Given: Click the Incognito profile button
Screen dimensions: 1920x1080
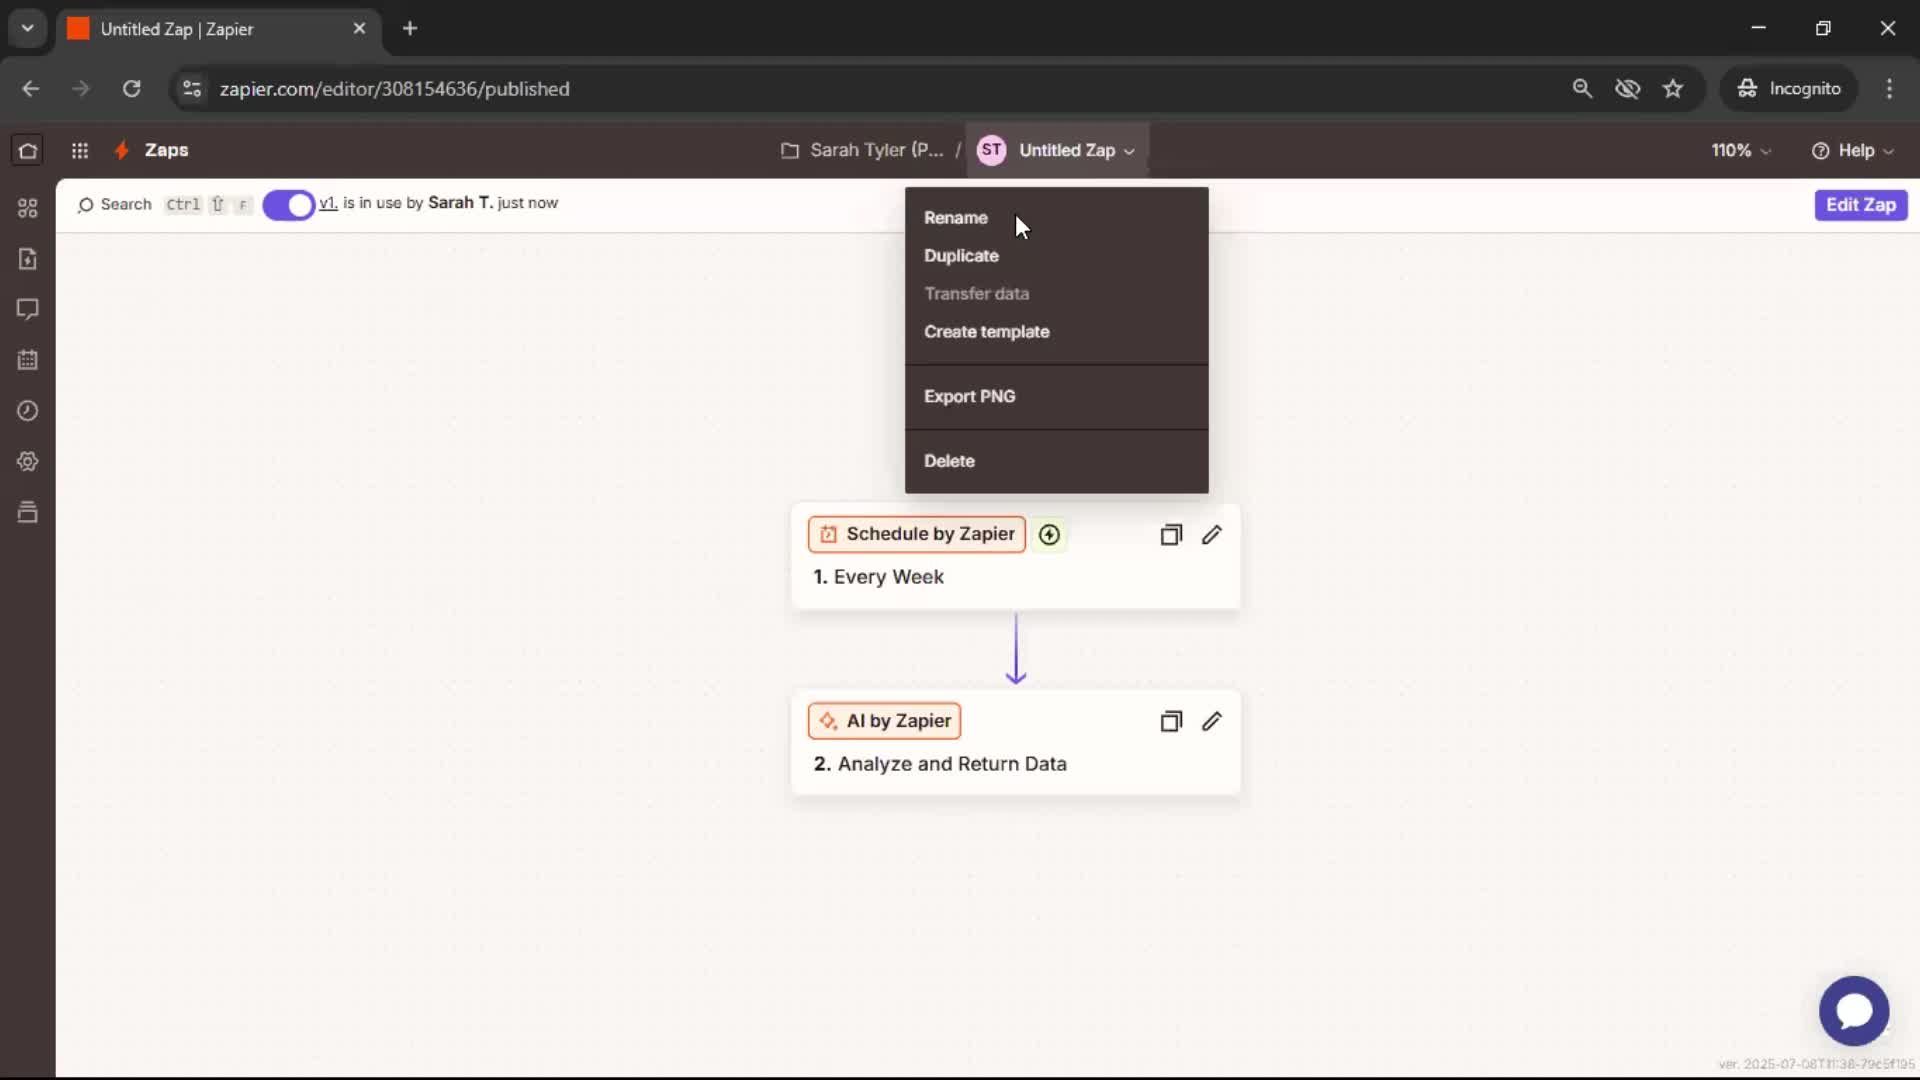Looking at the screenshot, I should (x=1789, y=88).
